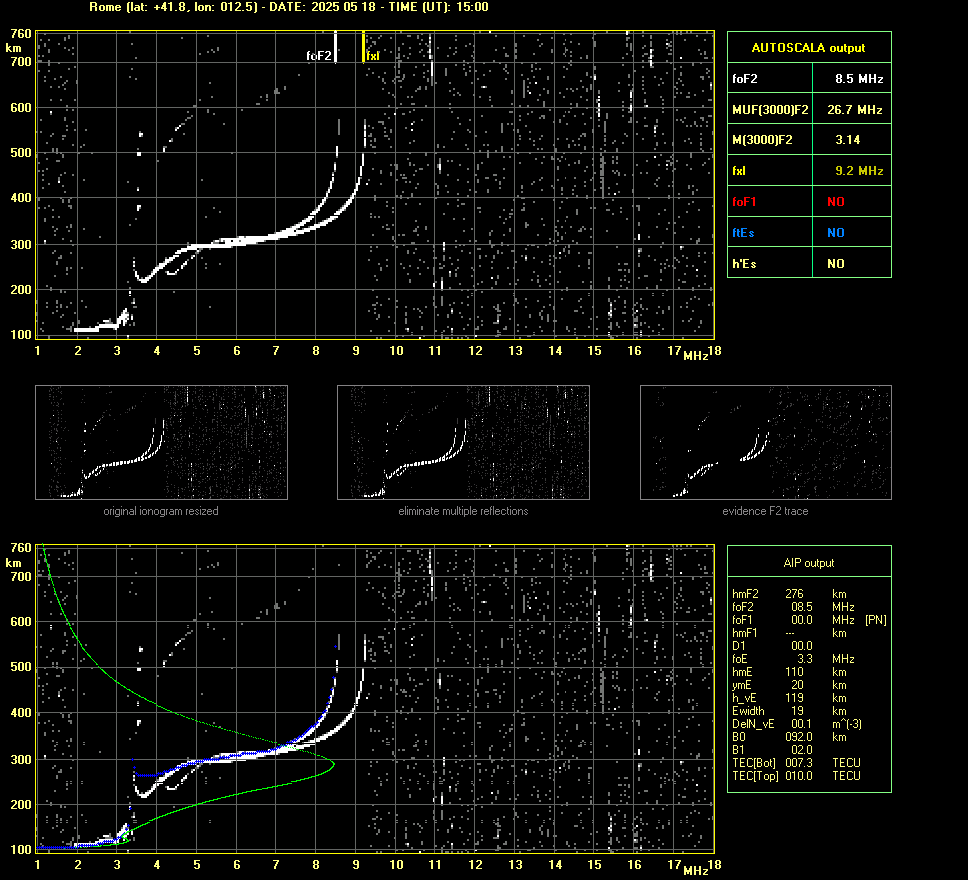Click the TEC[Top] 010.0 TECU row

796,775
